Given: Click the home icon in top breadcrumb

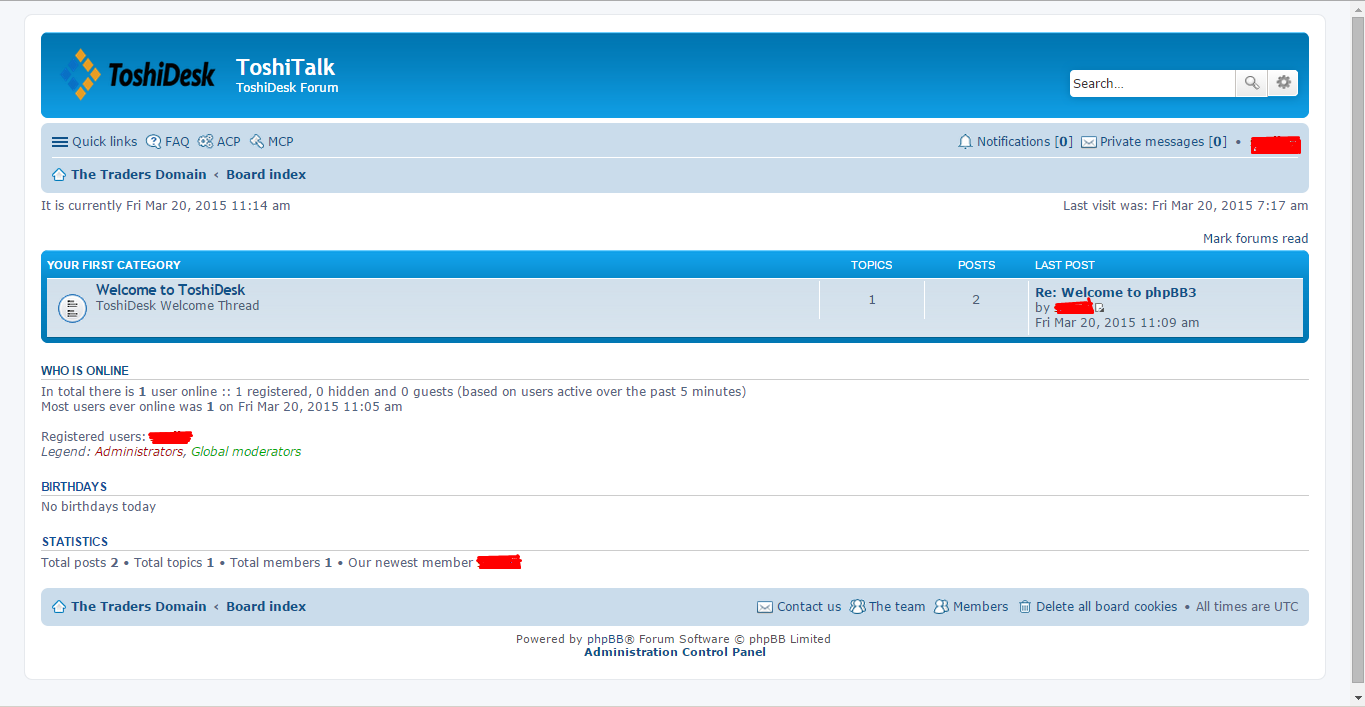Looking at the screenshot, I should tap(59, 175).
